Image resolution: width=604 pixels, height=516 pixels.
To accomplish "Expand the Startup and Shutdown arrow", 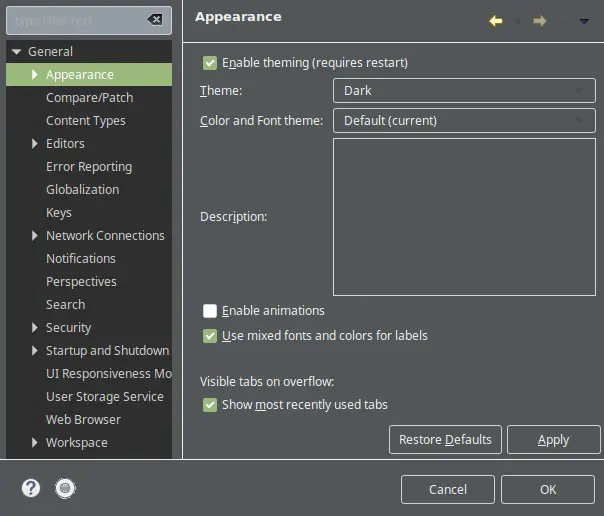I will [x=35, y=350].
